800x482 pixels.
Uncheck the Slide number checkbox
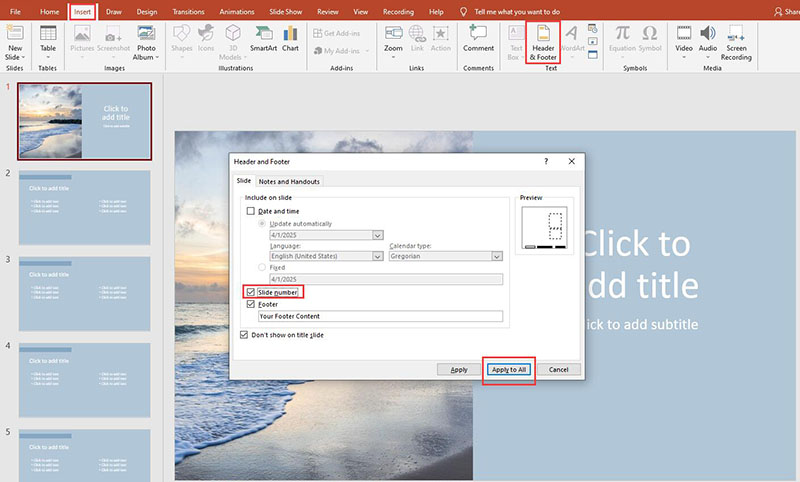(x=251, y=292)
